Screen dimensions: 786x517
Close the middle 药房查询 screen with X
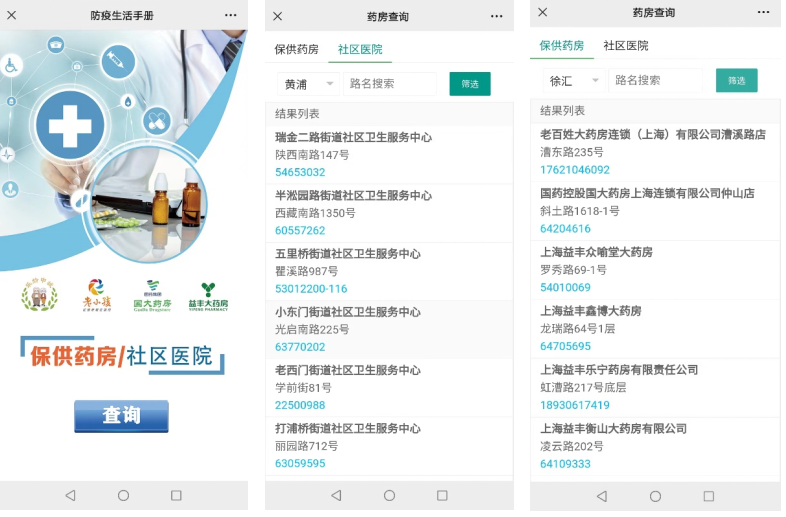pos(277,16)
